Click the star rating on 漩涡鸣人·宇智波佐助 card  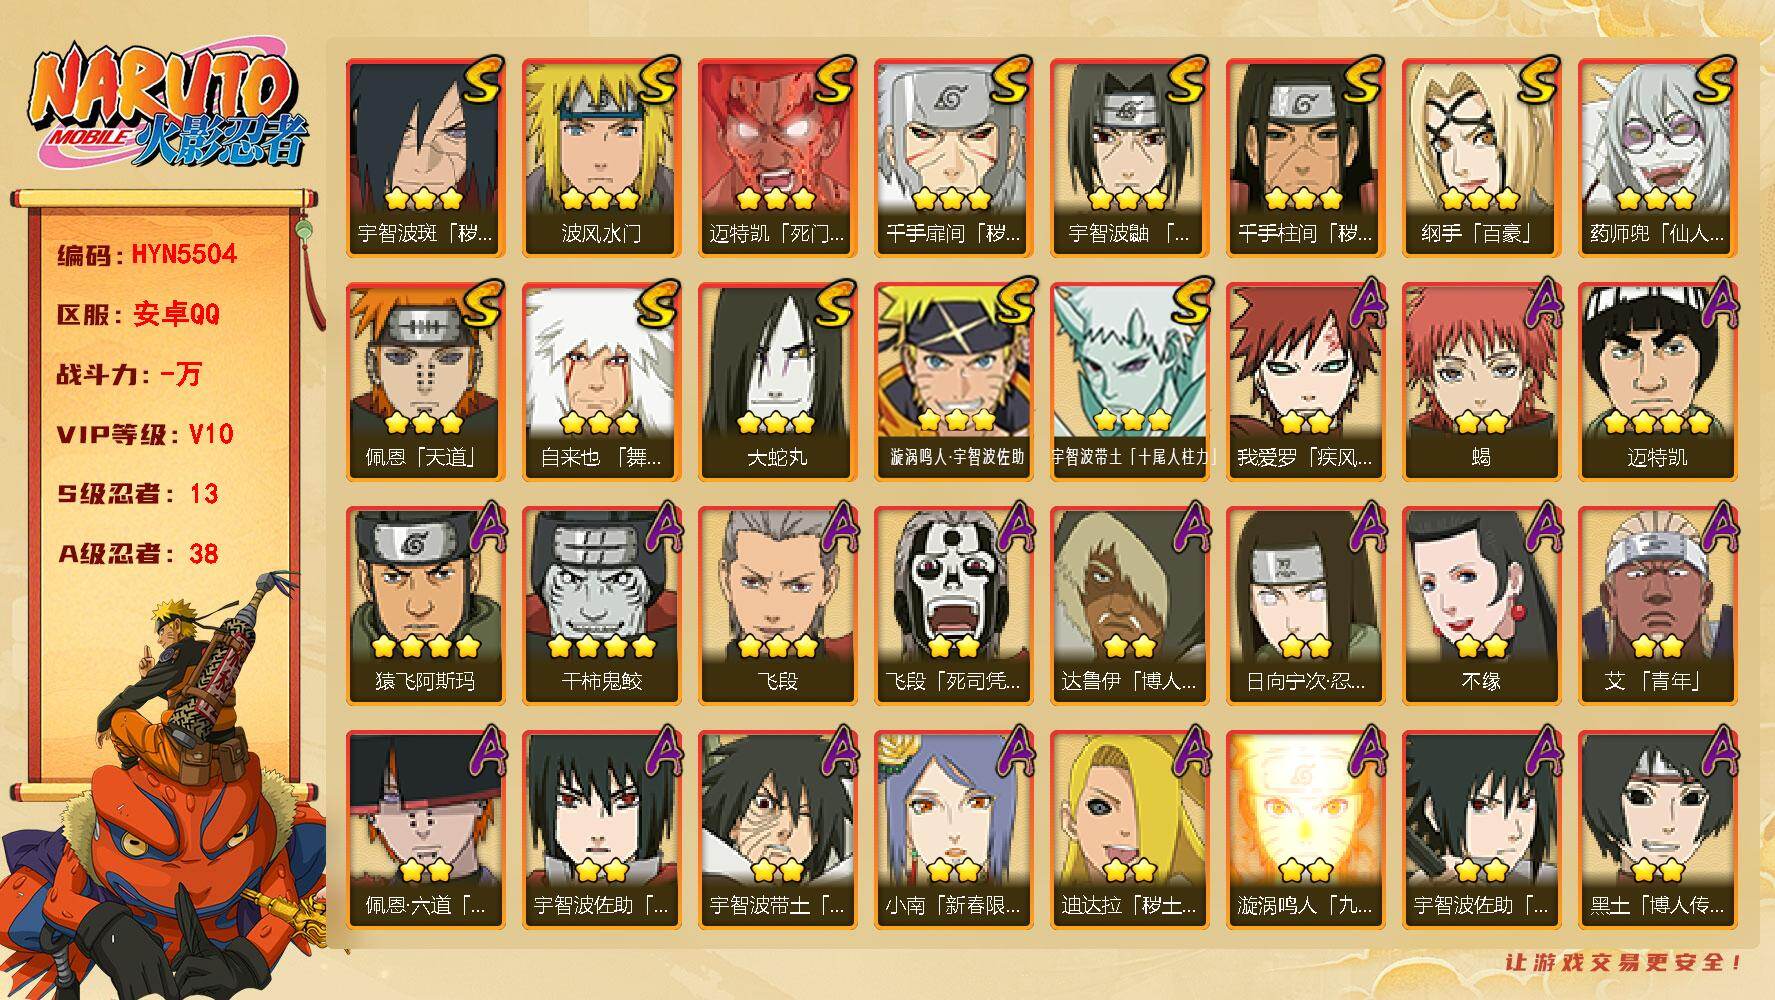[x=953, y=420]
